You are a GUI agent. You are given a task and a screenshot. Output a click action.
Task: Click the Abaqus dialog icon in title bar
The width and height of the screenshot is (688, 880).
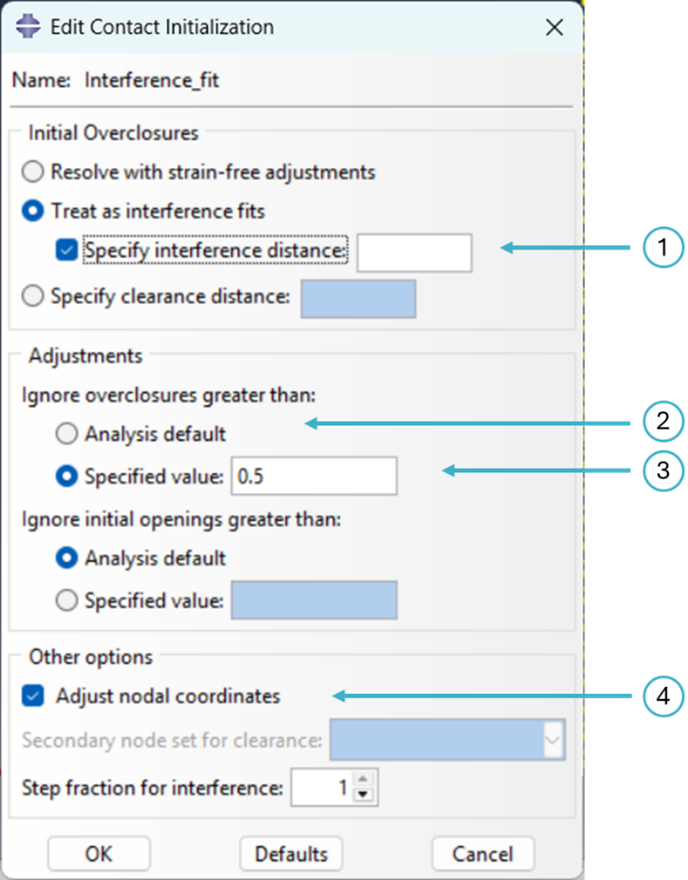coord(26,27)
